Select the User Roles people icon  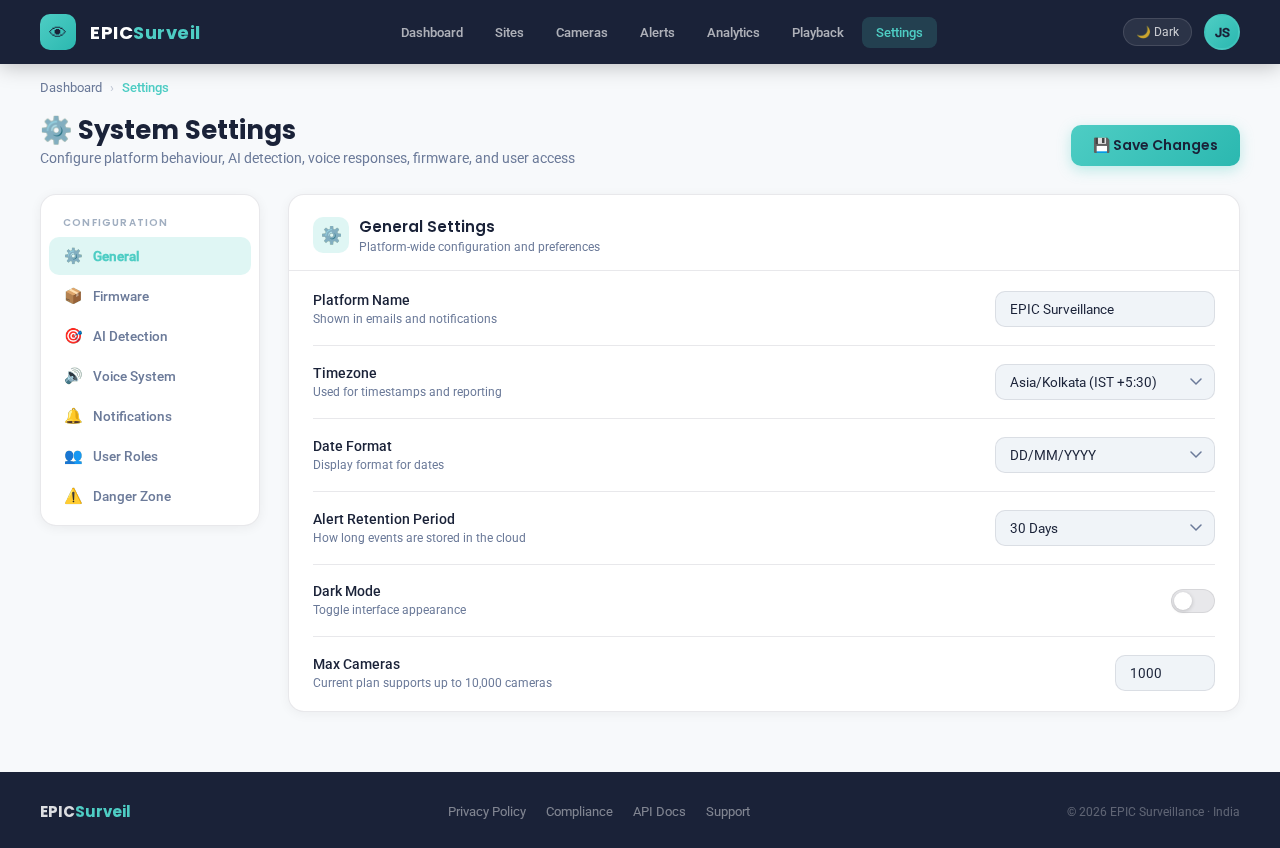coord(73,456)
